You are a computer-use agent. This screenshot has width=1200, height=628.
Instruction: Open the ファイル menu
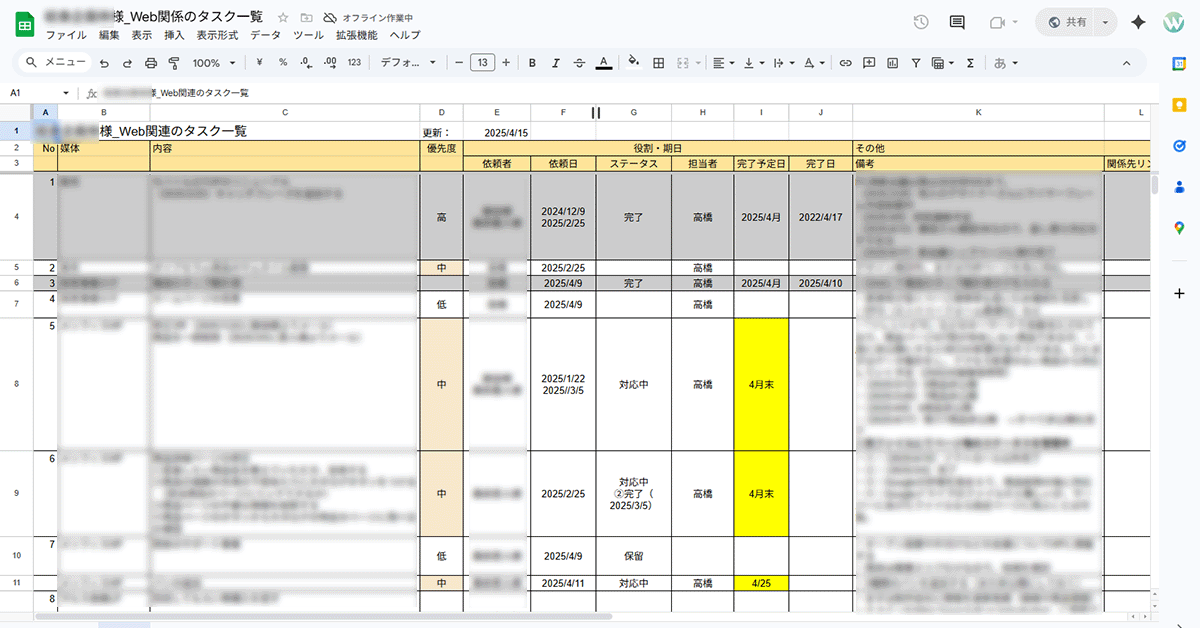coord(66,35)
